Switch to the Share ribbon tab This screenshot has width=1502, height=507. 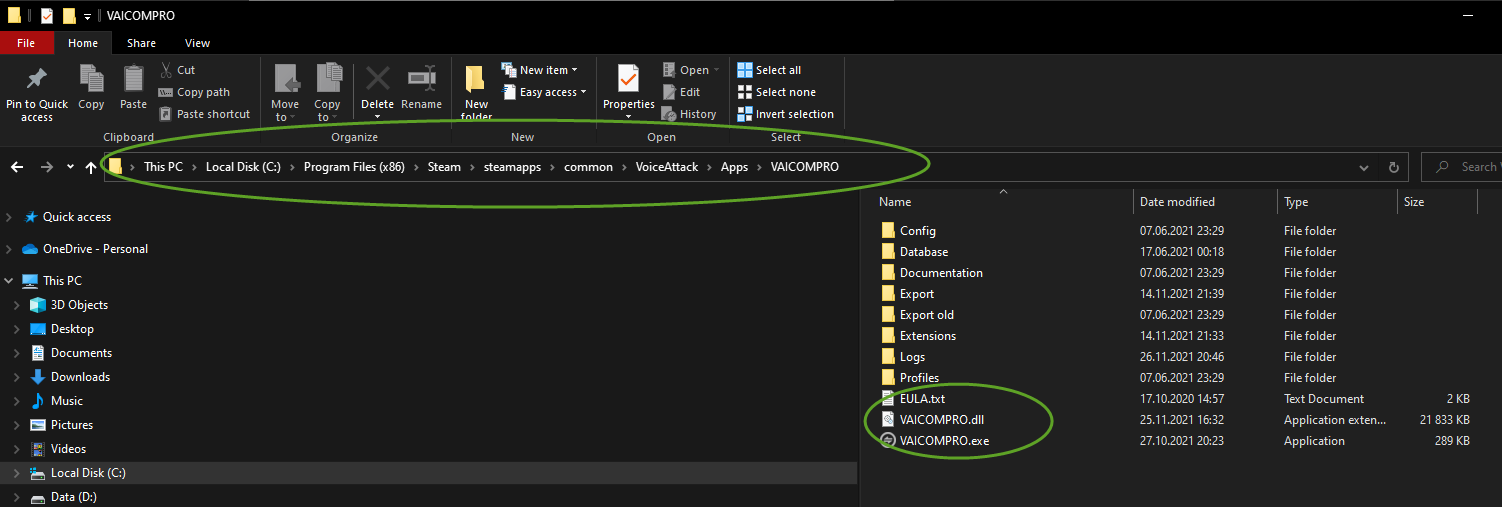(141, 43)
